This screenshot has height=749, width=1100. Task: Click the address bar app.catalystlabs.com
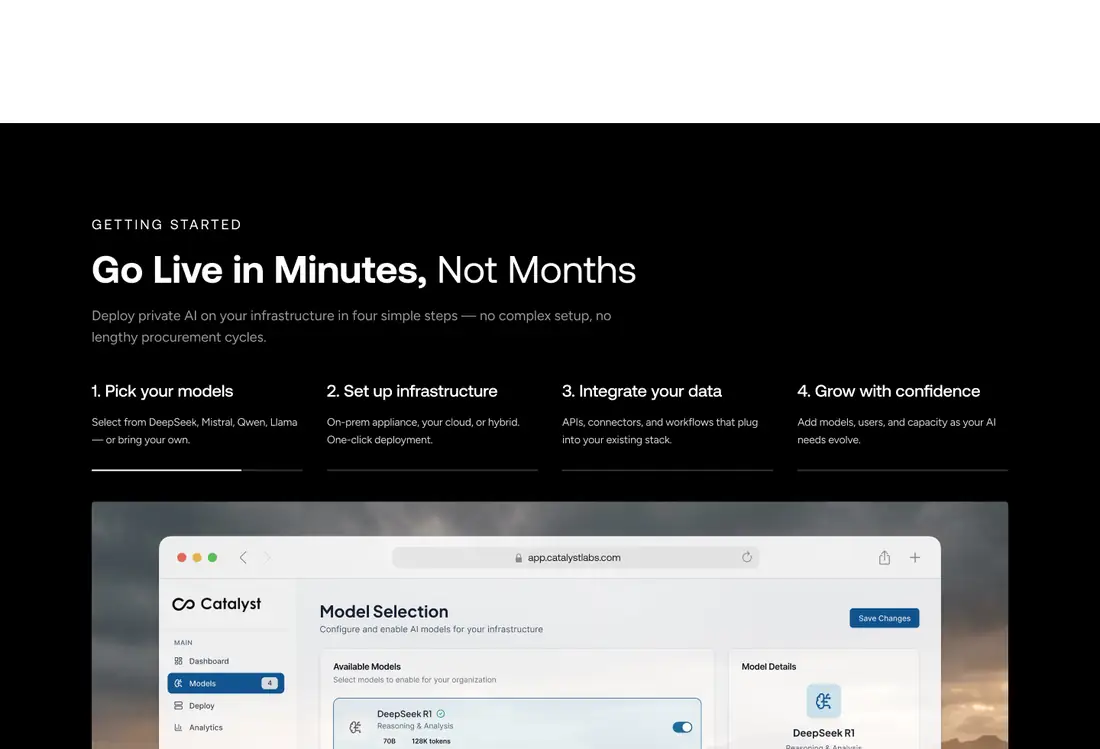coord(575,558)
